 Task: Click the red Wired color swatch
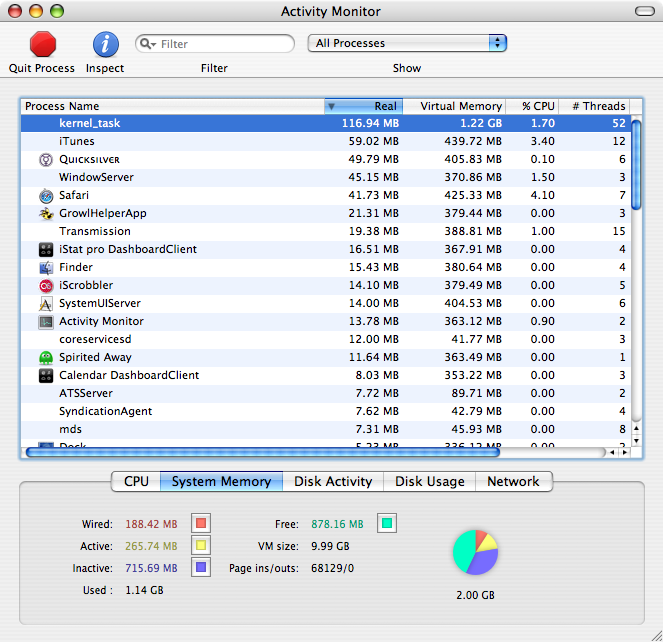pyautogui.click(x=201, y=523)
